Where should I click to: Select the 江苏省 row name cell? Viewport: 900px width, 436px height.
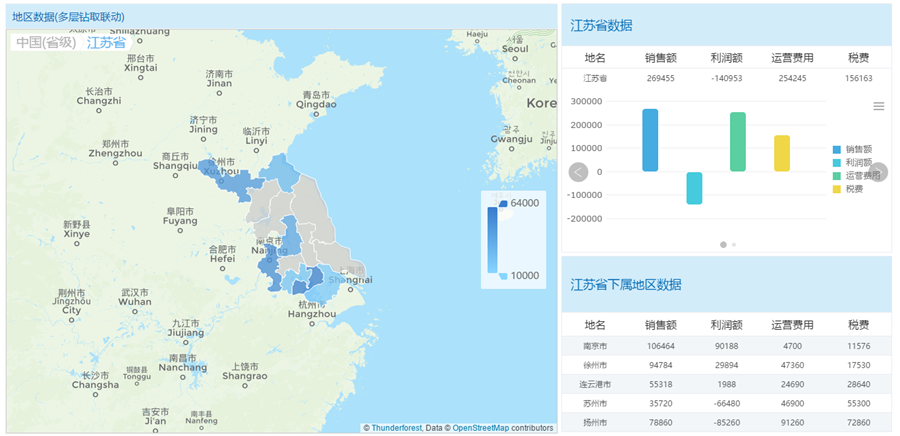[x=595, y=78]
